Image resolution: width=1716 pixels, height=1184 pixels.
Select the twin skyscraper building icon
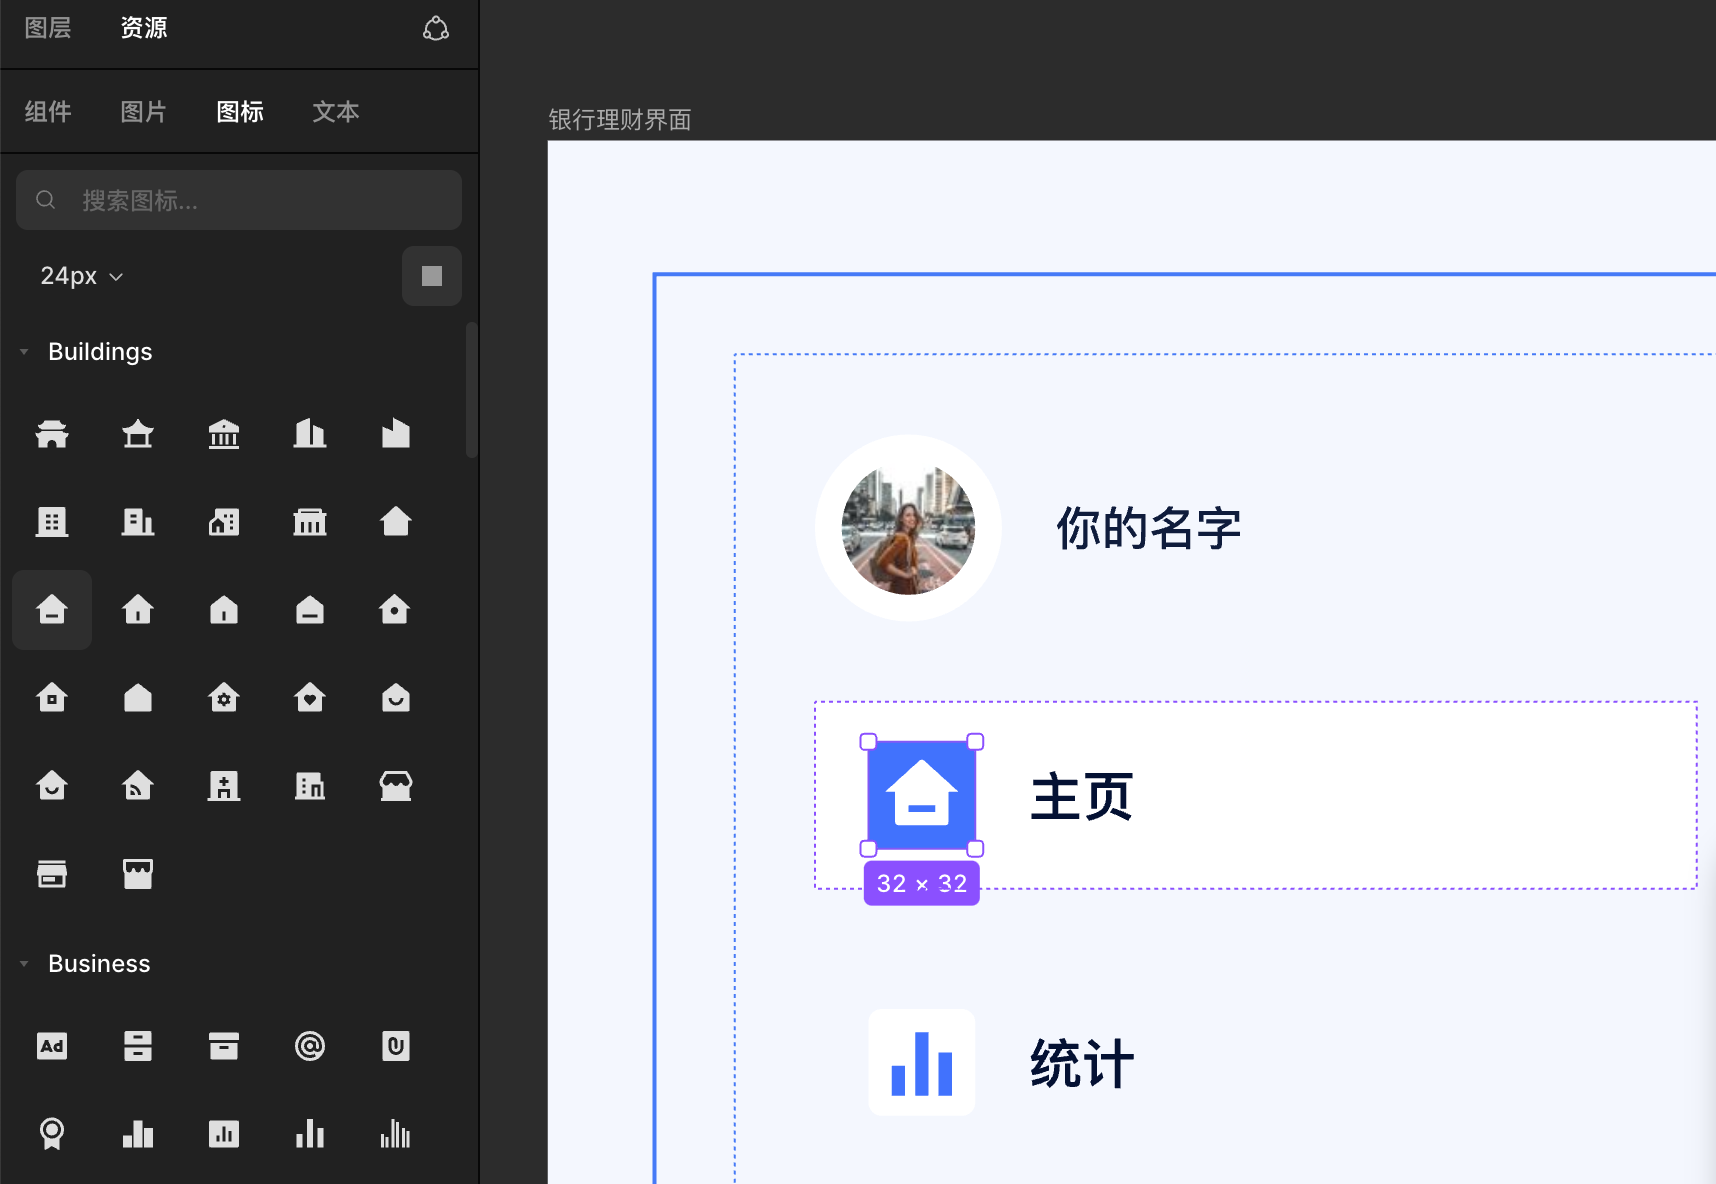[310, 434]
